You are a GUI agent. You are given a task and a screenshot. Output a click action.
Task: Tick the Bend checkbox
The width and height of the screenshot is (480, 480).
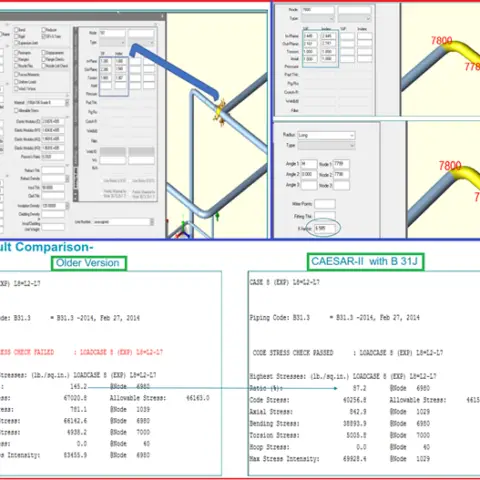click(x=16, y=30)
